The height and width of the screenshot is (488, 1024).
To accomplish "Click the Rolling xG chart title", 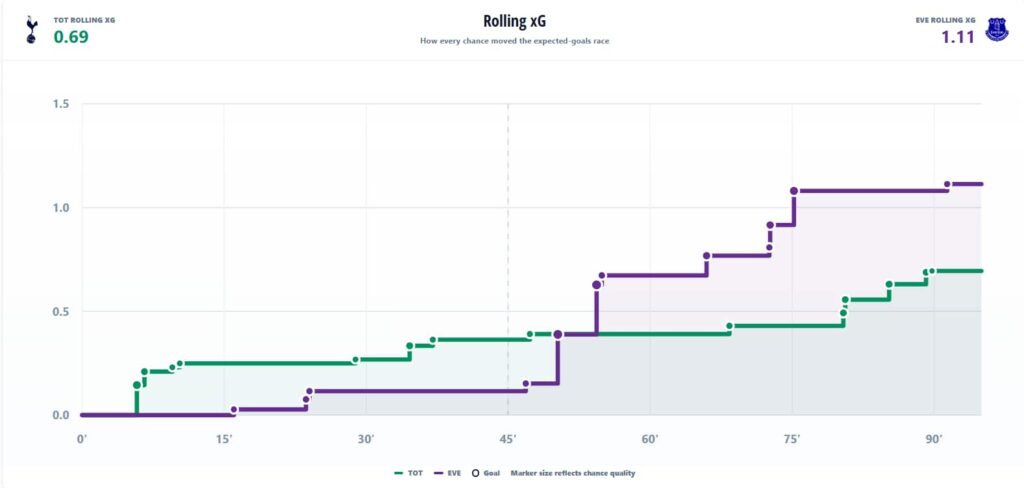I will (515, 21).
